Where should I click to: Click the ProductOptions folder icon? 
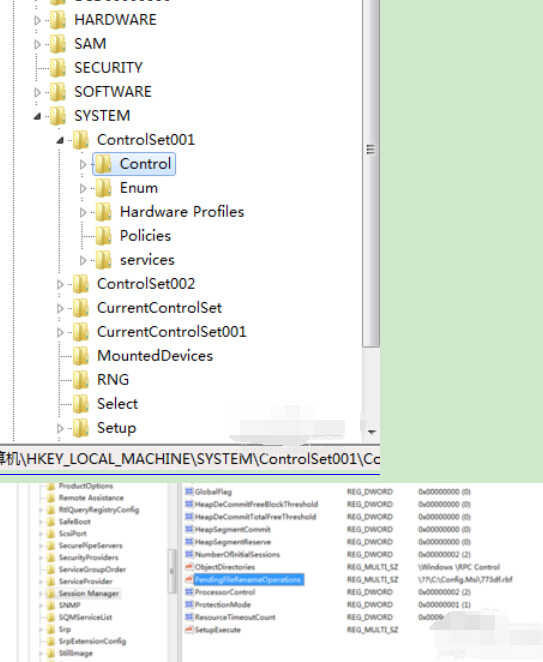[x=51, y=486]
